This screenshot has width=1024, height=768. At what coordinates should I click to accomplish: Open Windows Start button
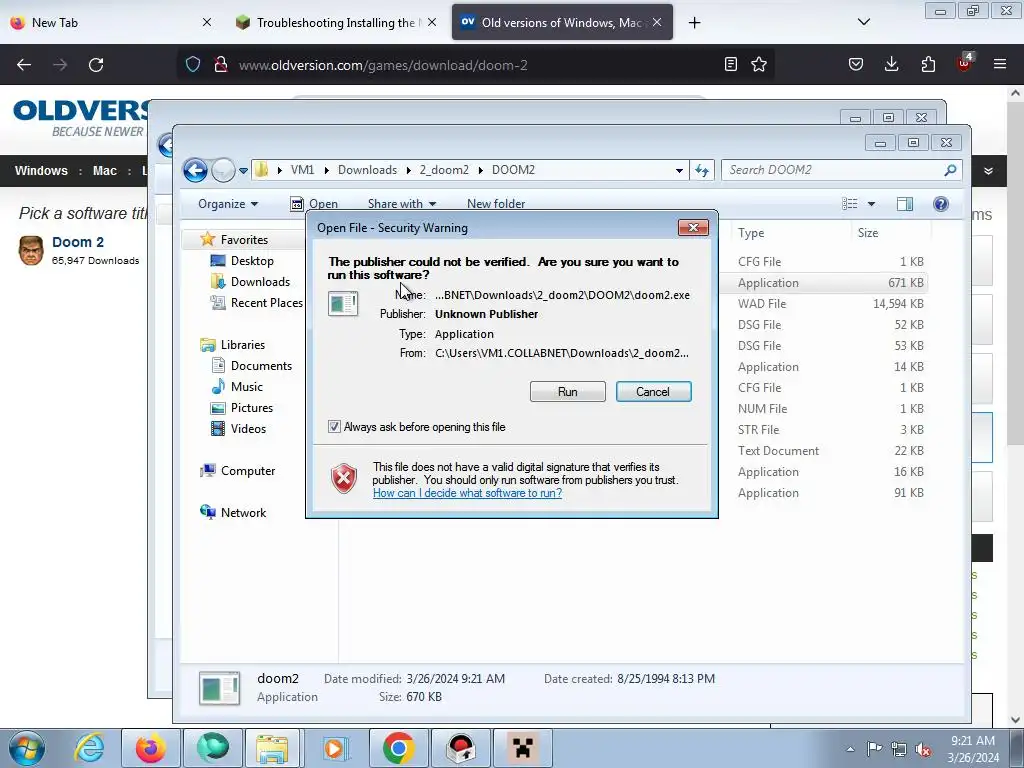tap(27, 748)
